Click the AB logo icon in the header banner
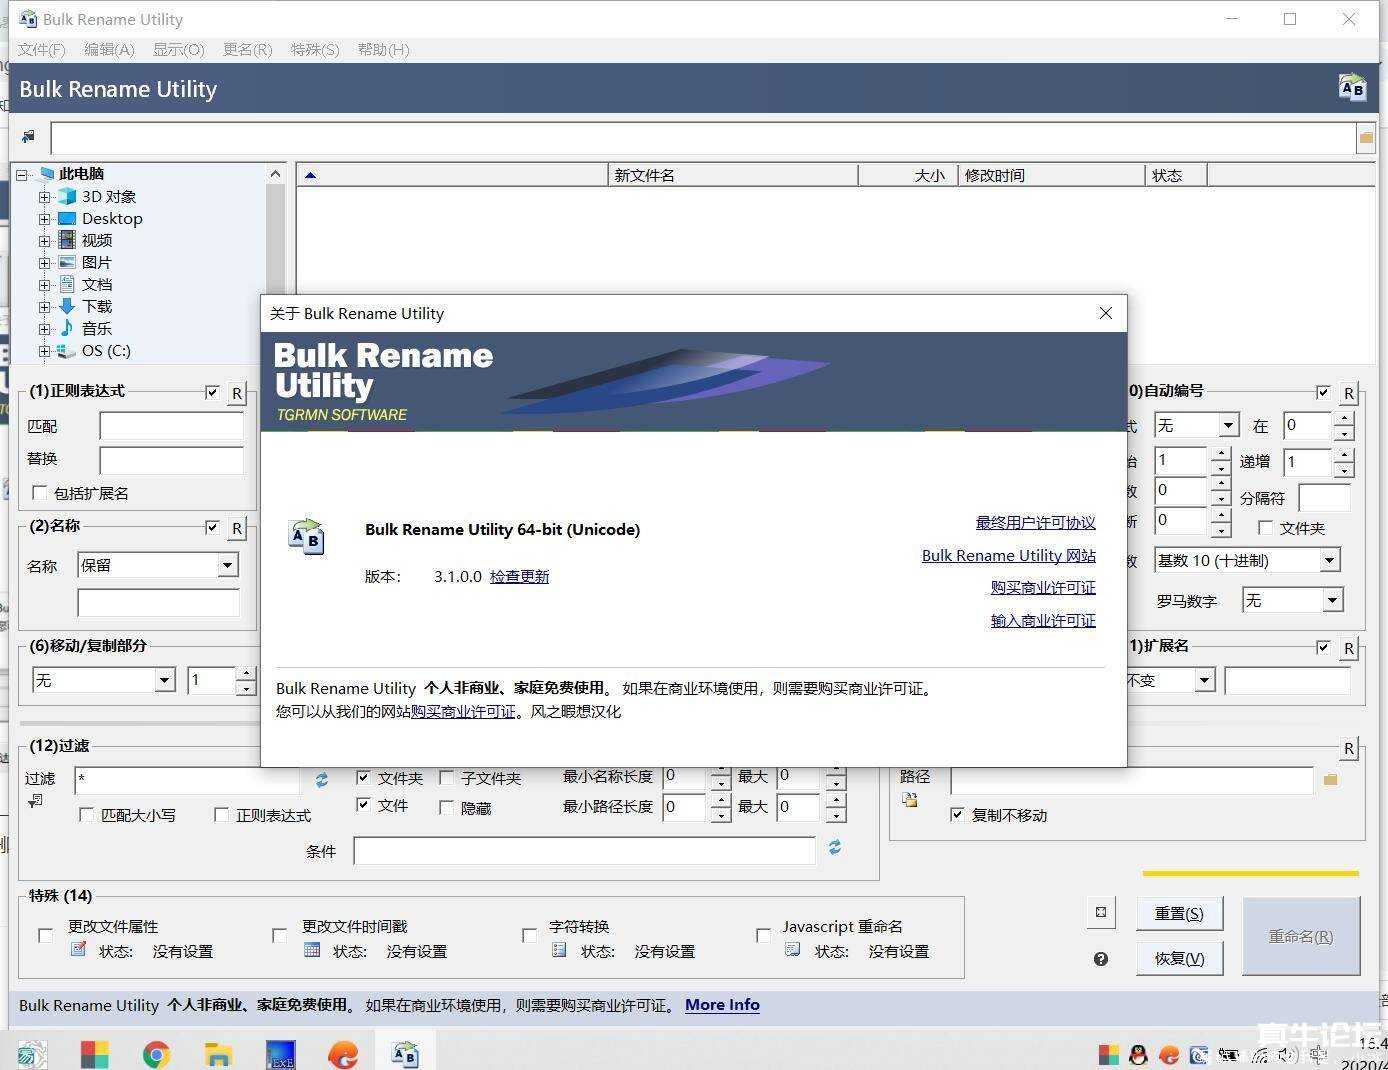 click(1352, 87)
